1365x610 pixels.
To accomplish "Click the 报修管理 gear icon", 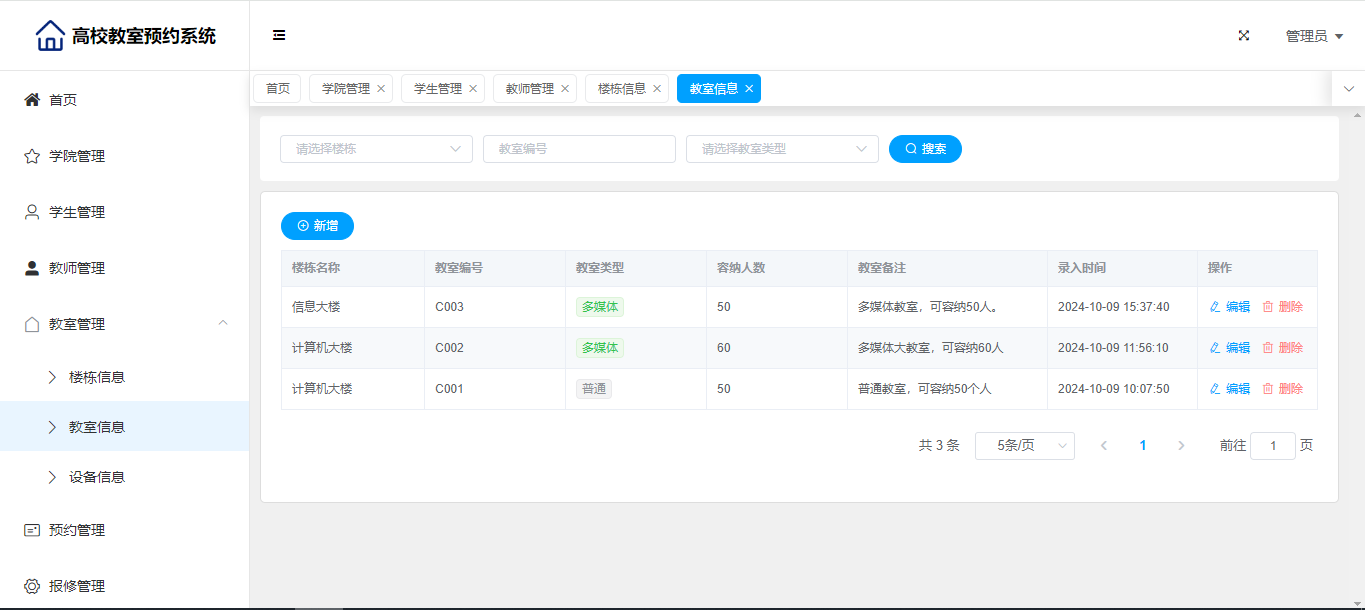I will click(x=32, y=586).
